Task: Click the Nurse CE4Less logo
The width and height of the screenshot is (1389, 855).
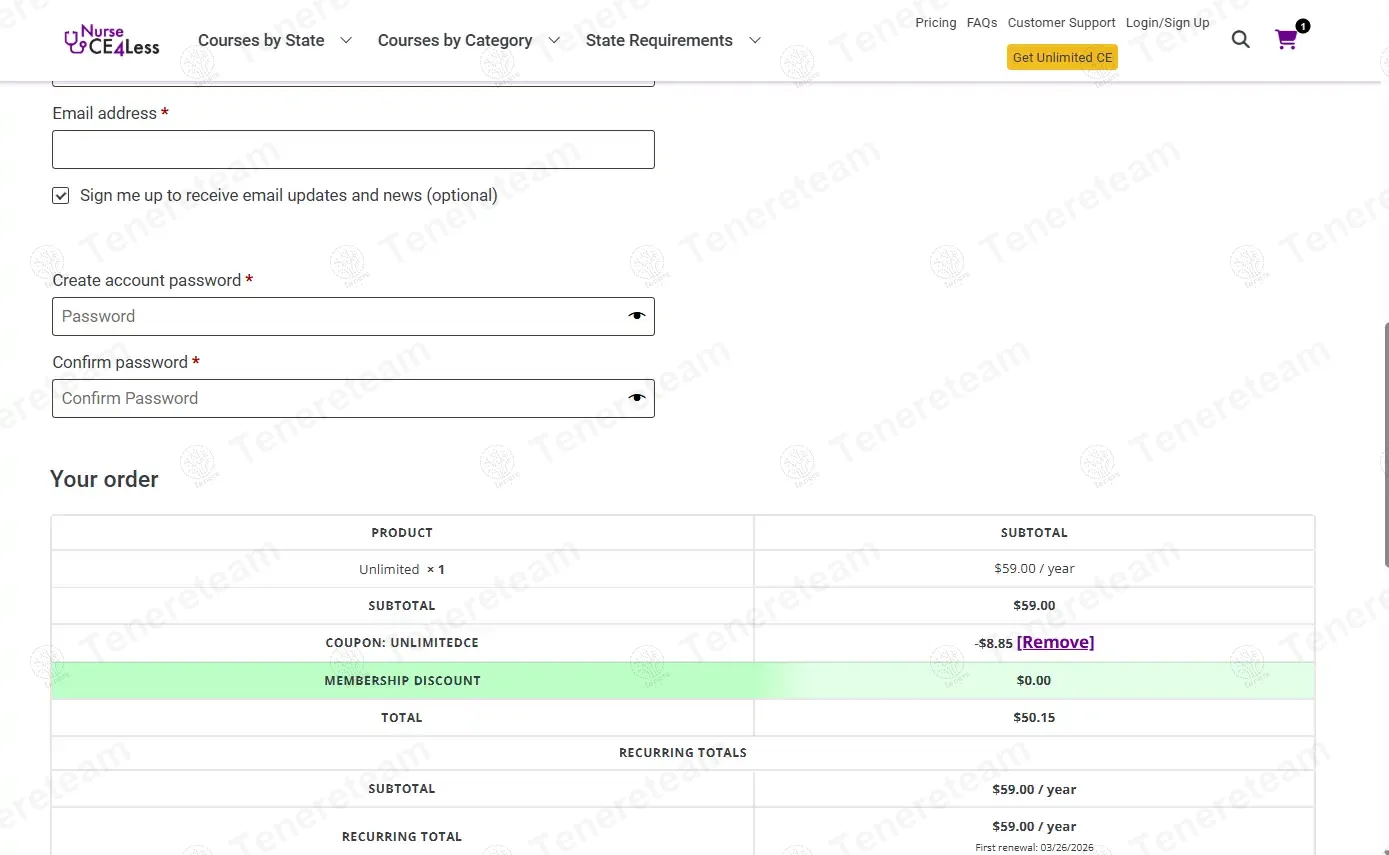Action: click(x=111, y=40)
